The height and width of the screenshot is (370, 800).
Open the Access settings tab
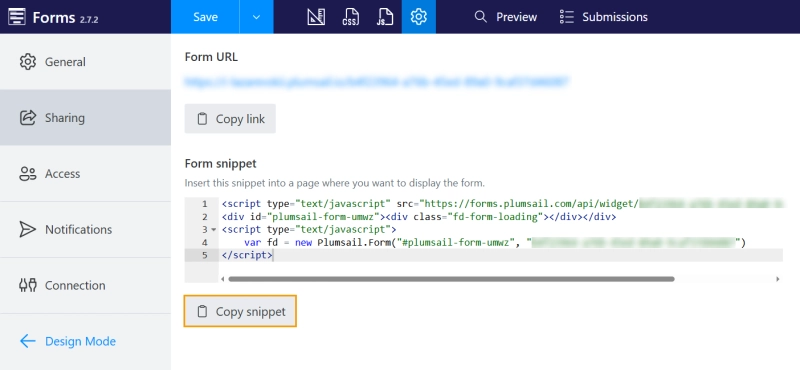85,174
